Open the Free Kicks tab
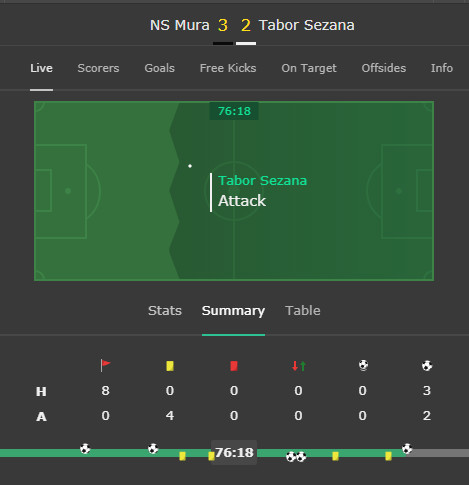The image size is (469, 485). [x=228, y=68]
